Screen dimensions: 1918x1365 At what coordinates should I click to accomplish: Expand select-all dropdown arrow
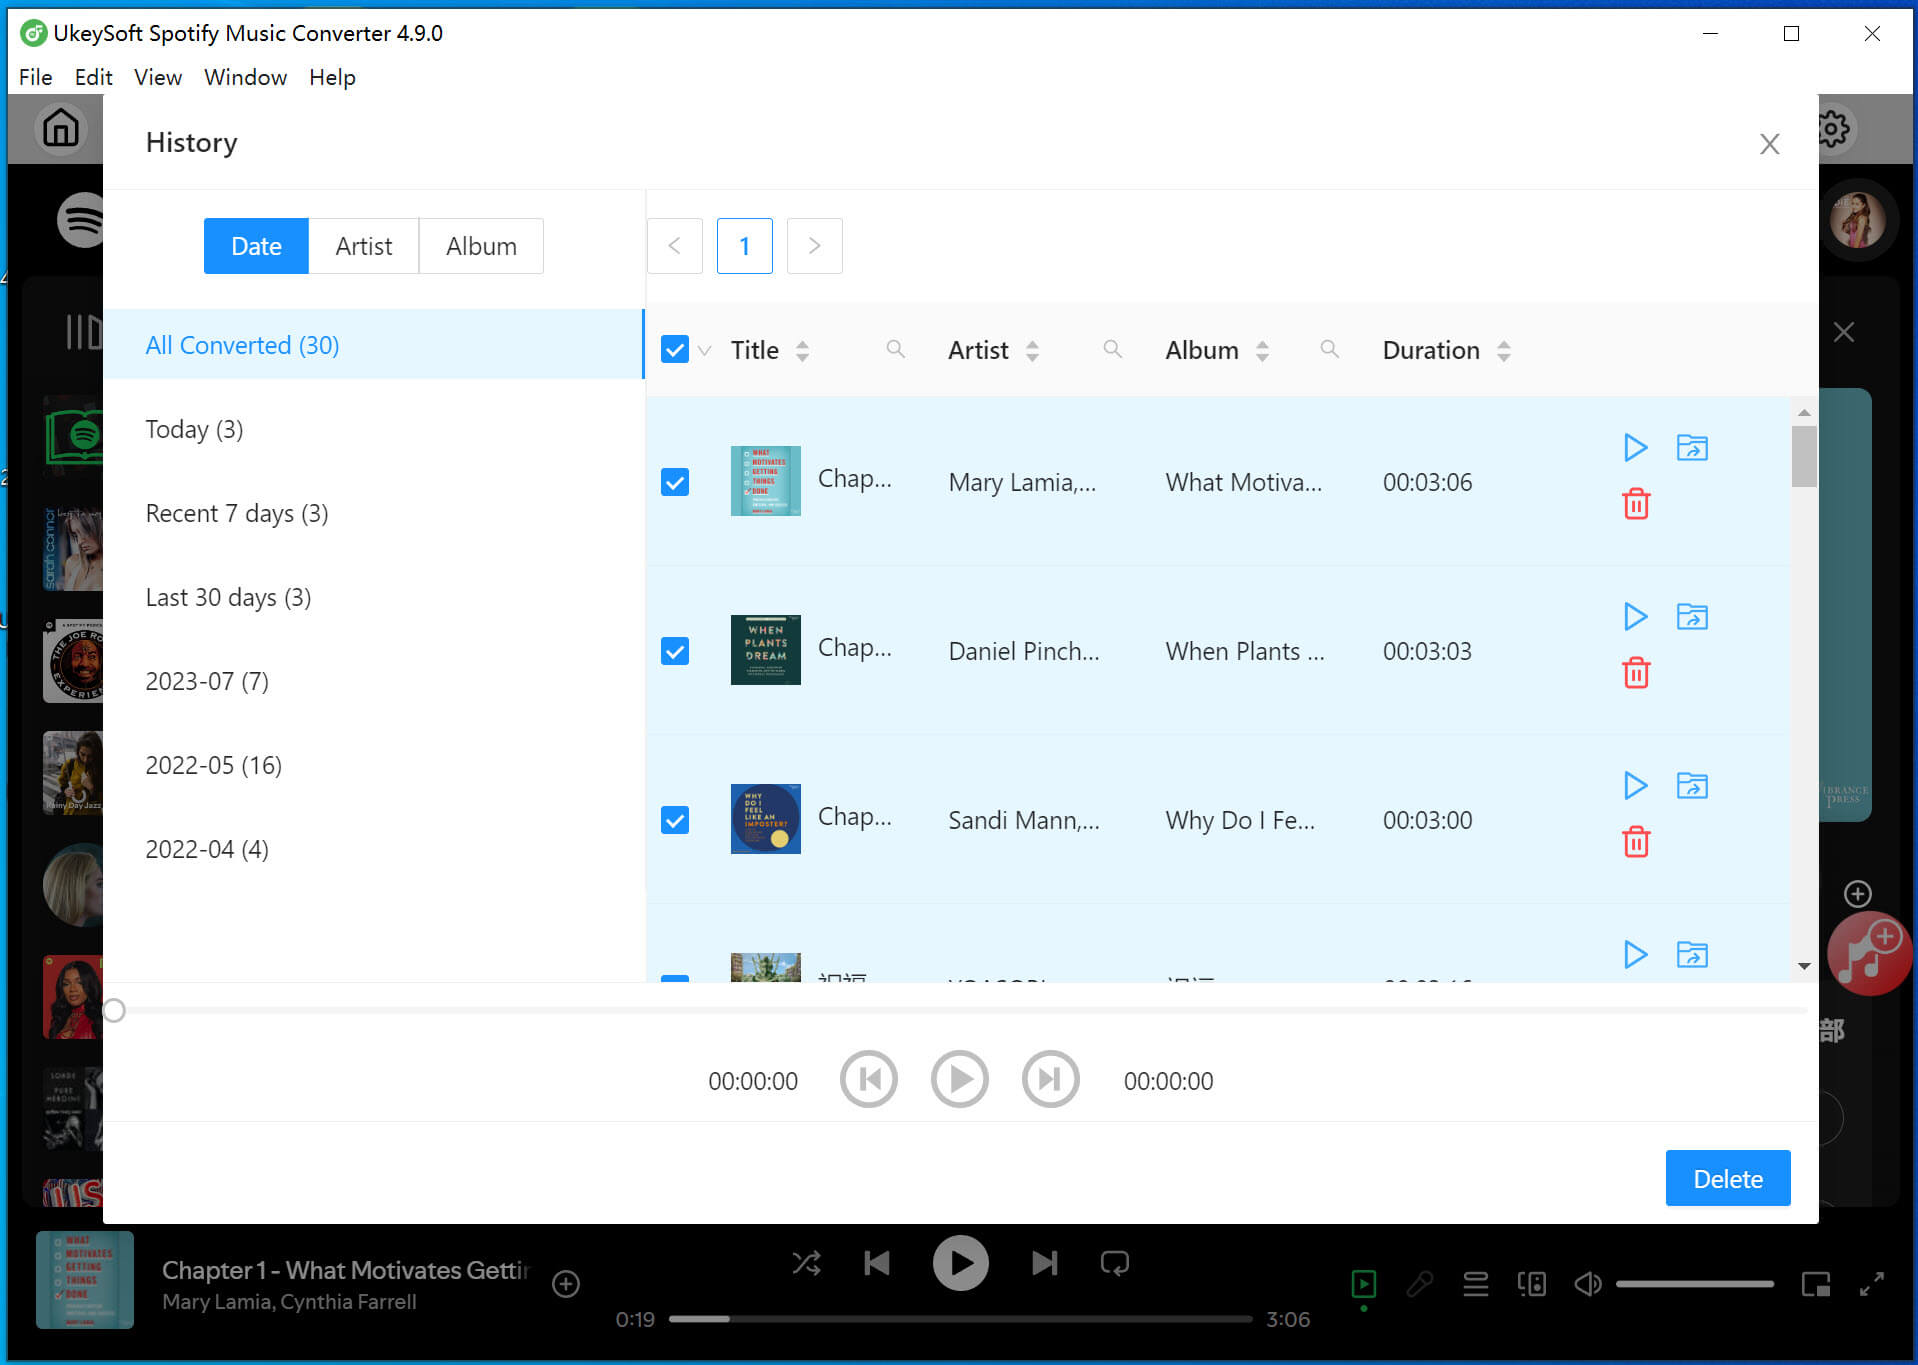coord(705,351)
